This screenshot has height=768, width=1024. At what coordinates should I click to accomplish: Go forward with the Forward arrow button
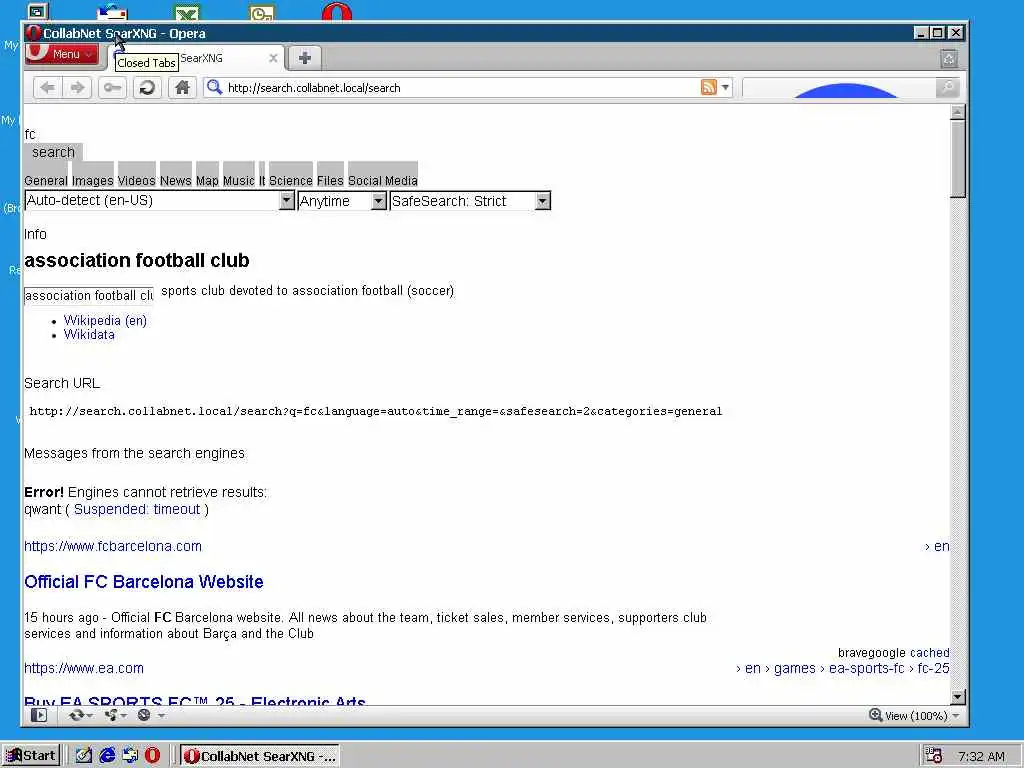(x=77, y=88)
